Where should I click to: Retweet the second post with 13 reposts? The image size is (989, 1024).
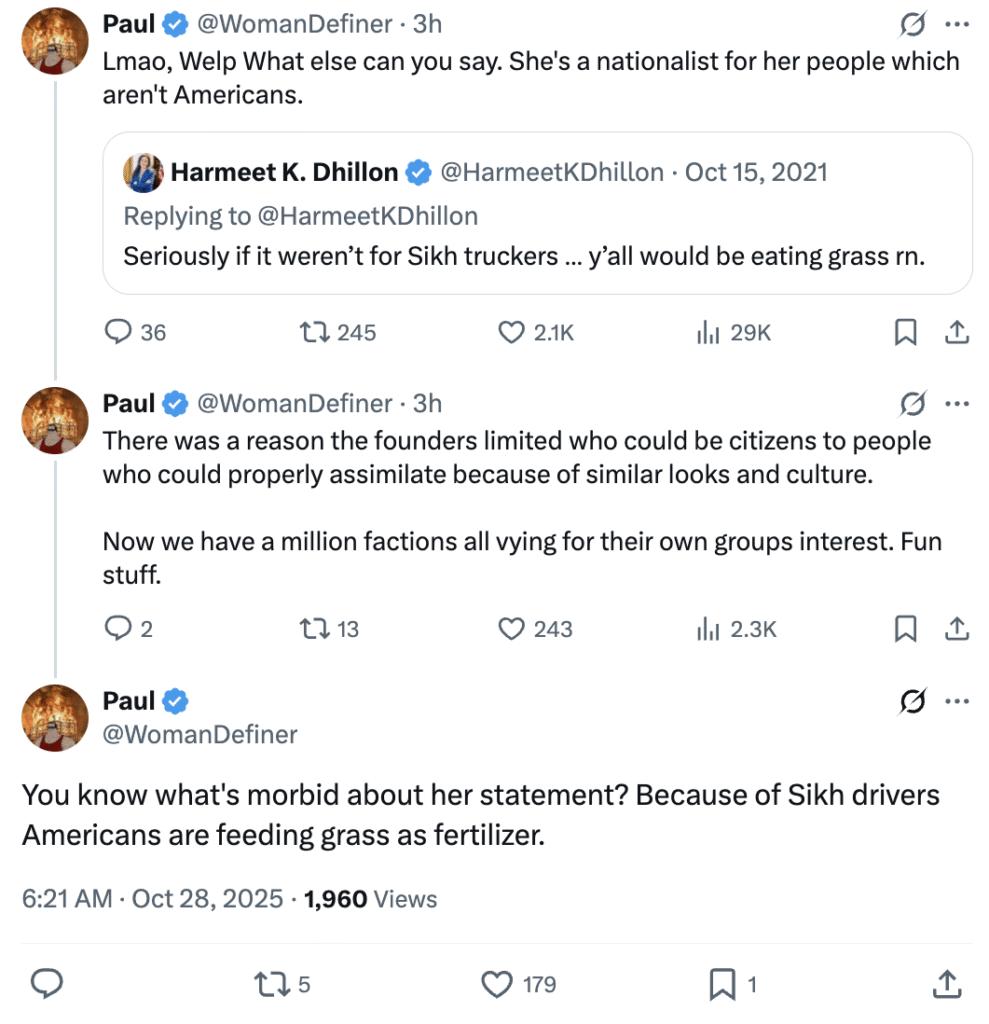315,629
